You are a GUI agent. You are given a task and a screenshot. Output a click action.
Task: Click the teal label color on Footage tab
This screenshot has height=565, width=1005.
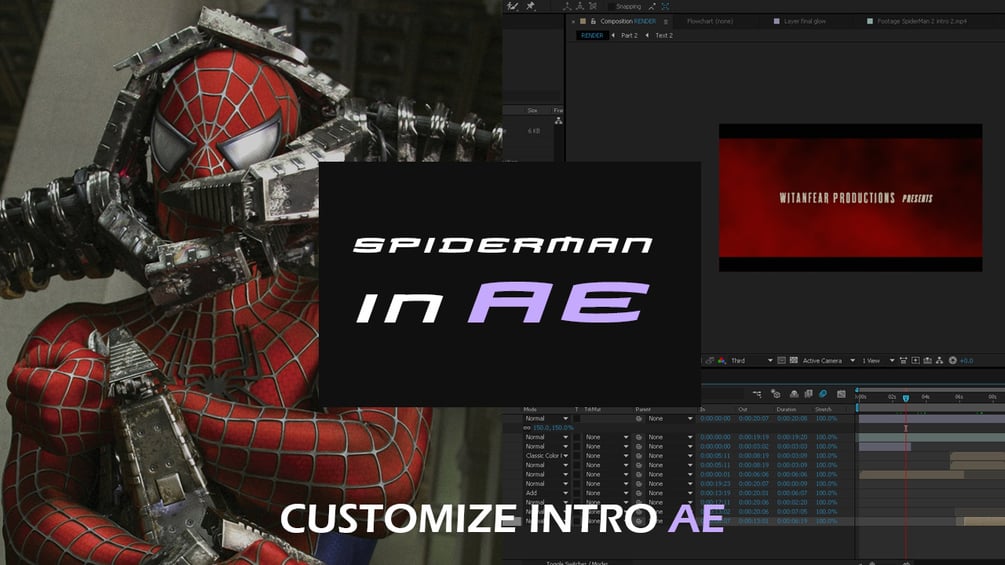click(x=870, y=21)
